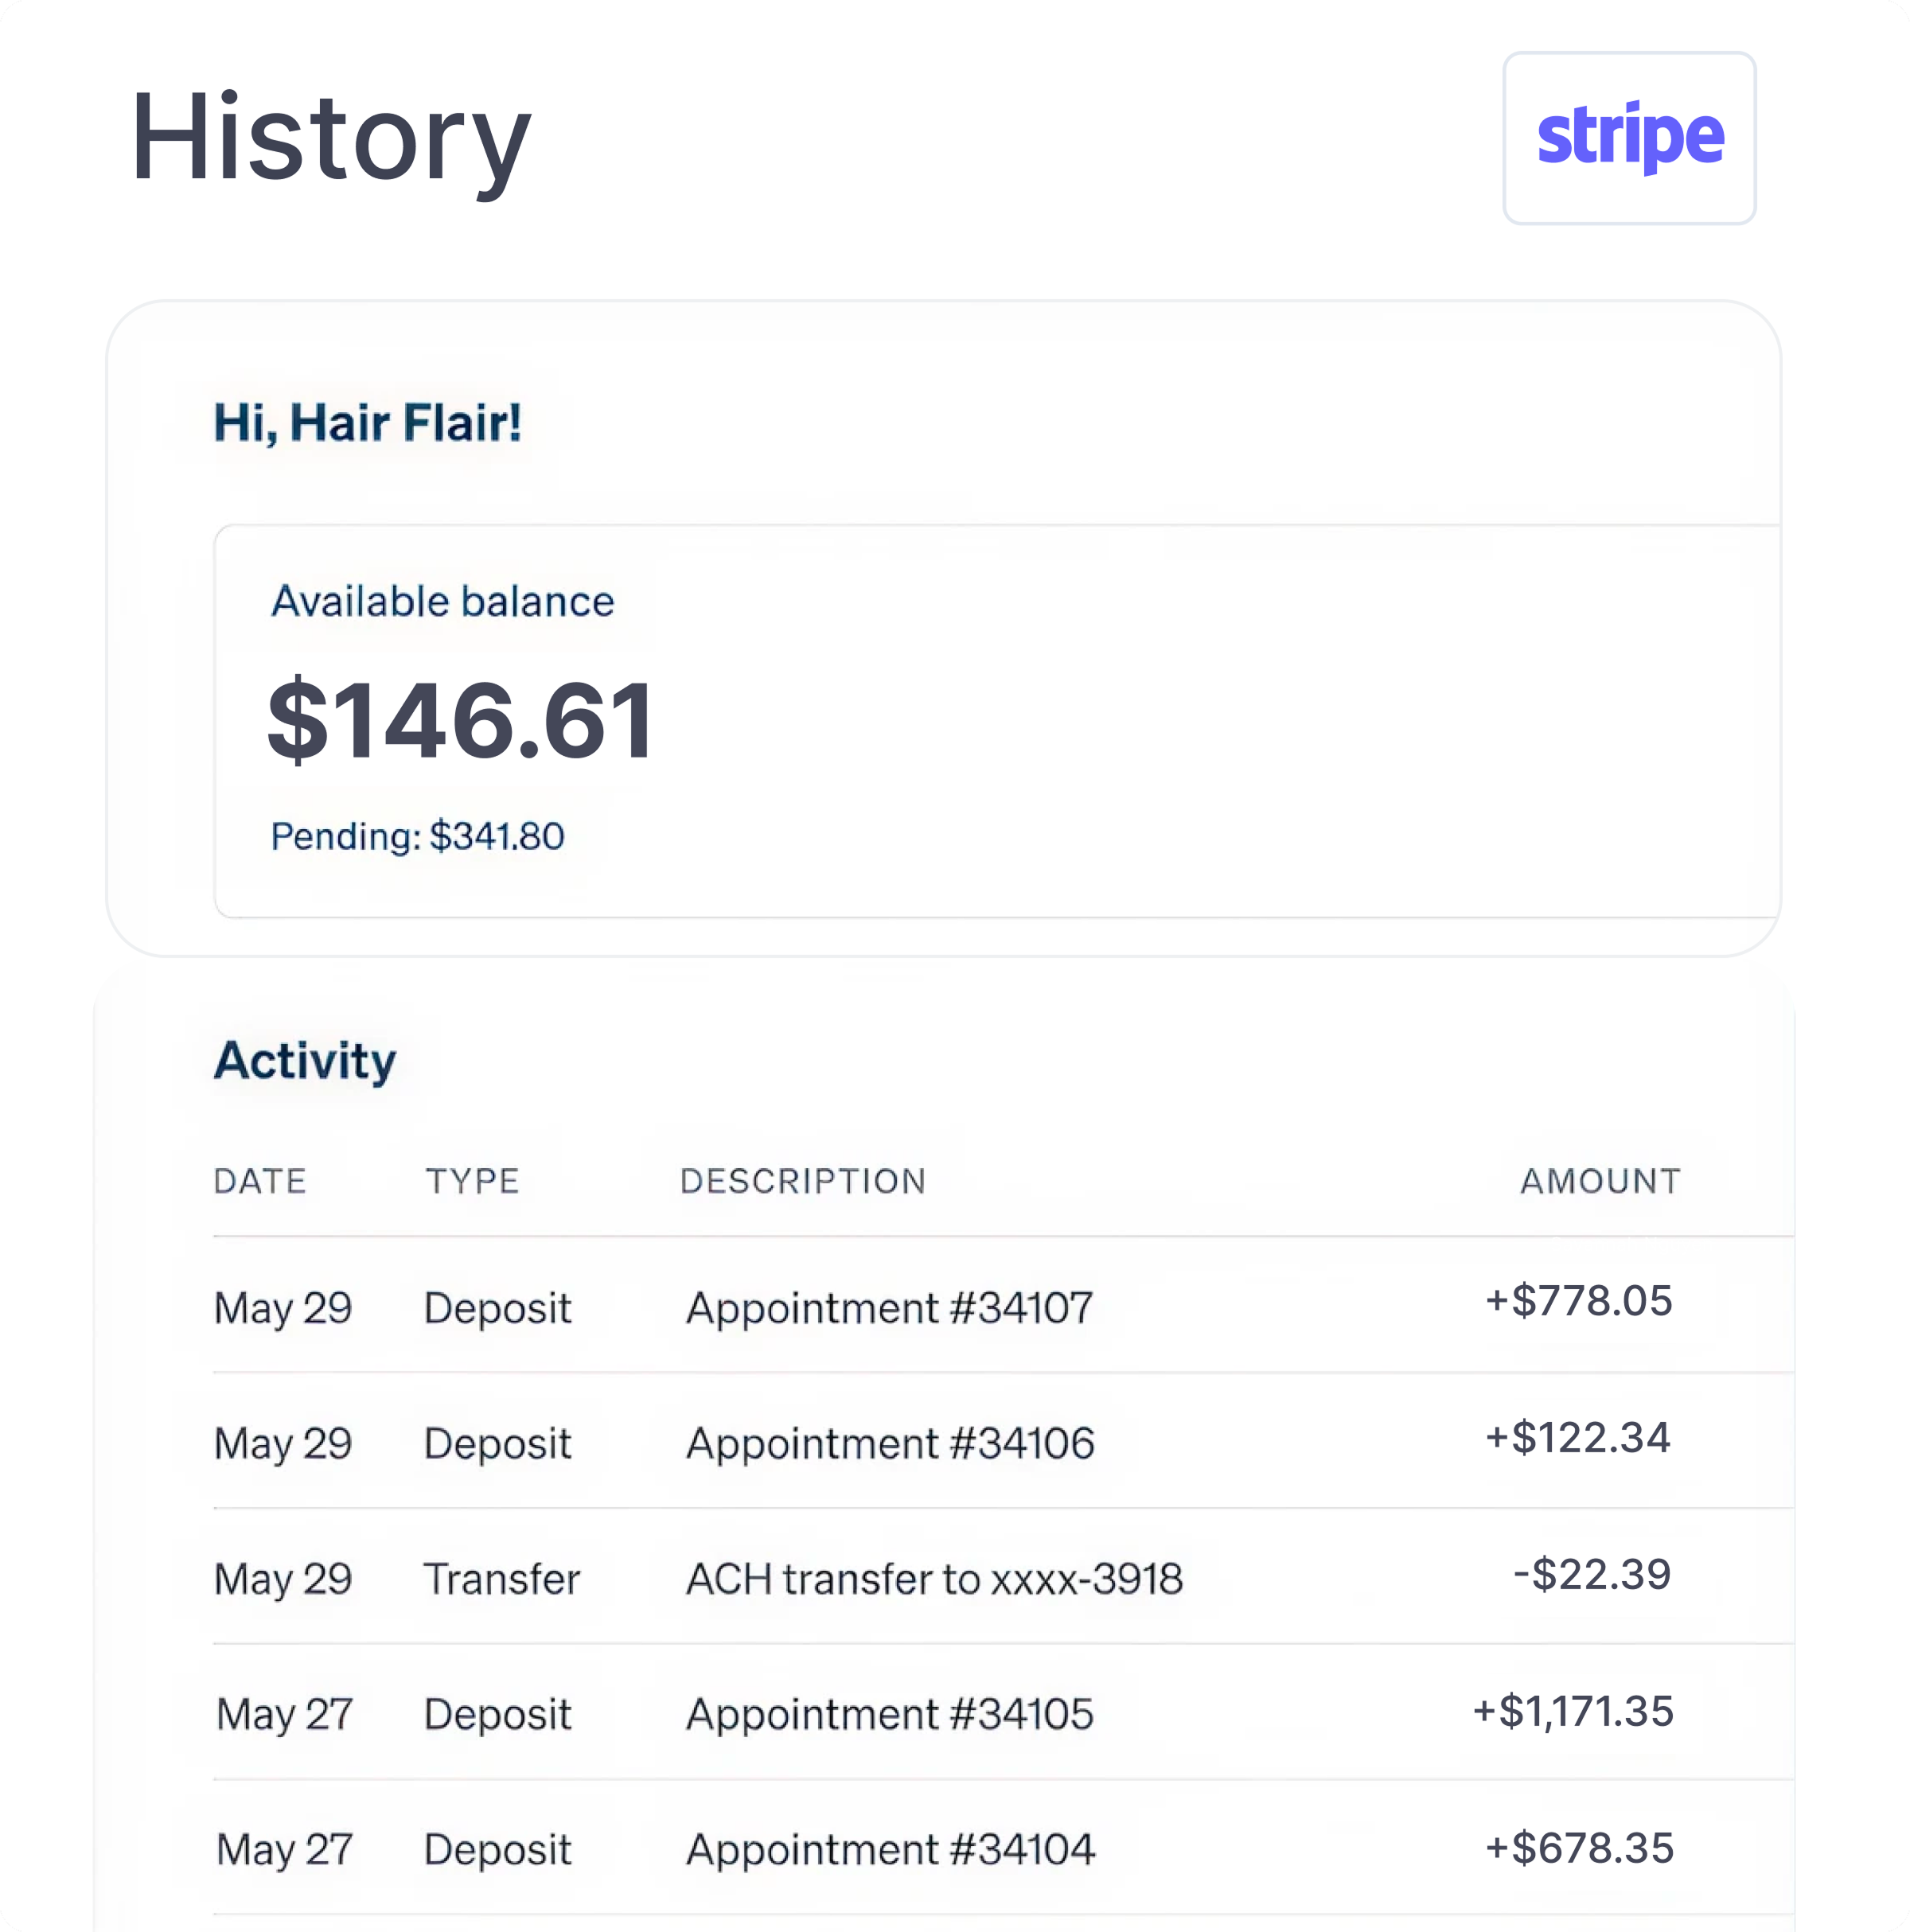This screenshot has width=1910, height=1932.
Task: Open the Appointment #34104 deposit row
Action: coord(1002,1847)
